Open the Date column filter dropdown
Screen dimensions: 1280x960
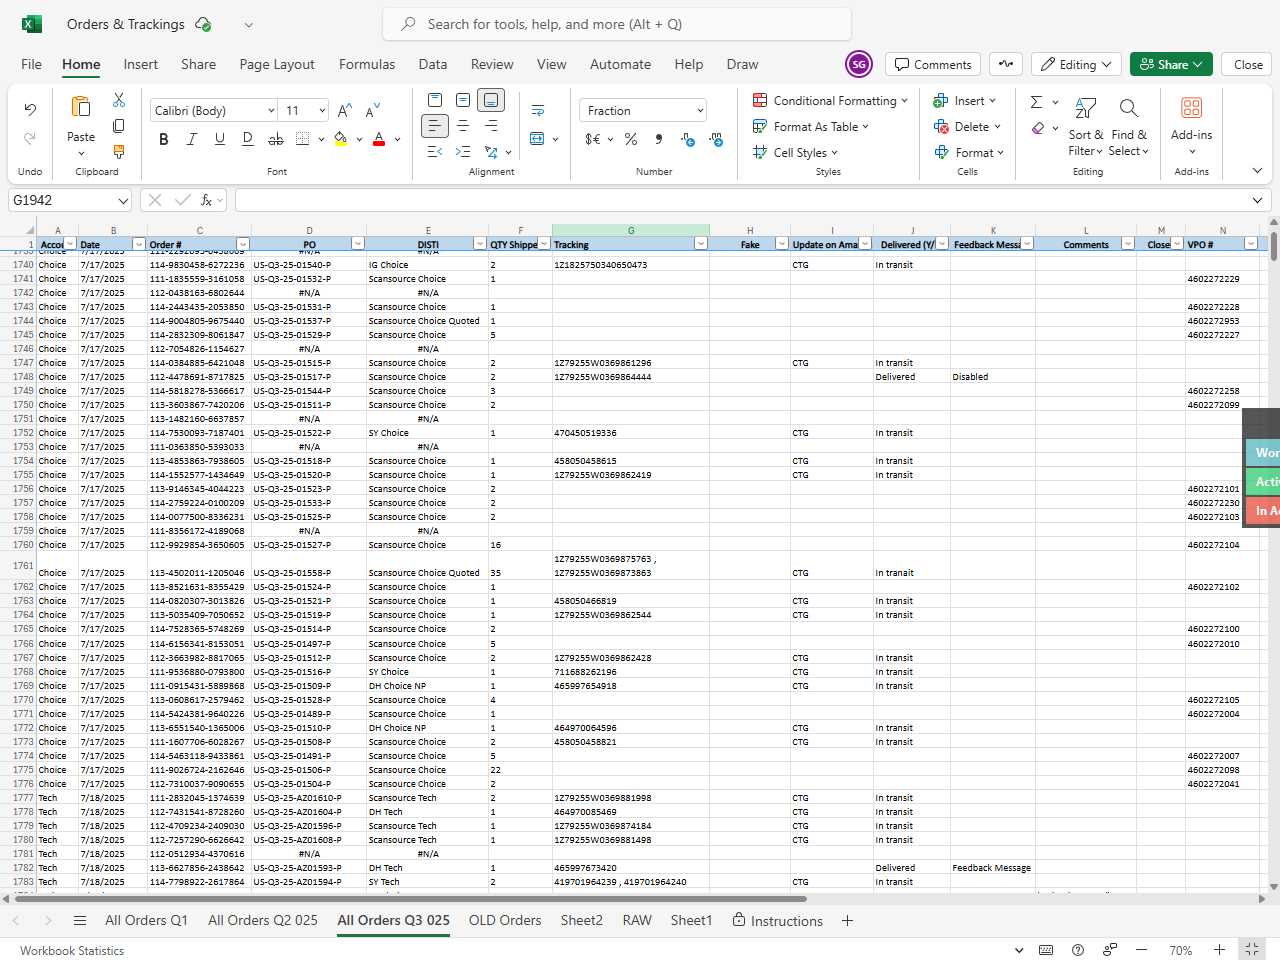(x=139, y=244)
